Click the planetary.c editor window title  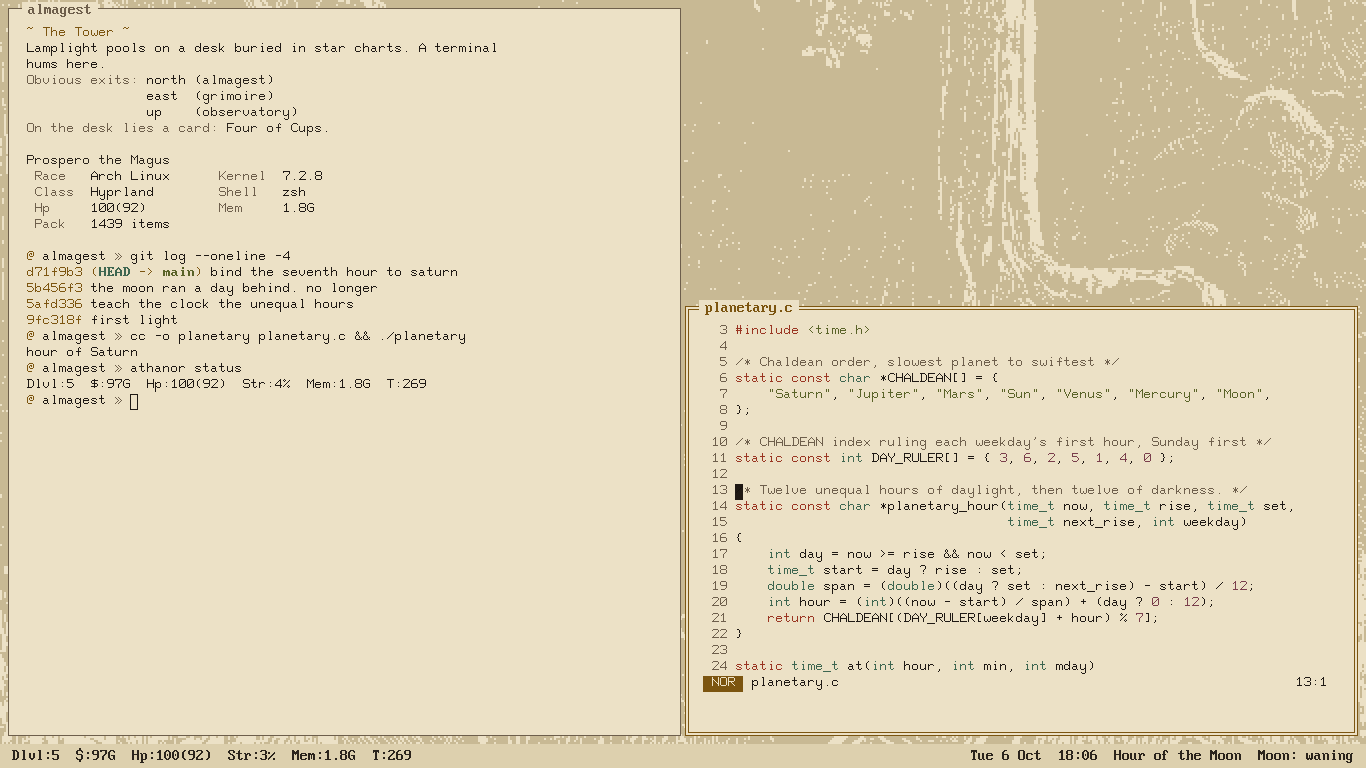(748, 308)
